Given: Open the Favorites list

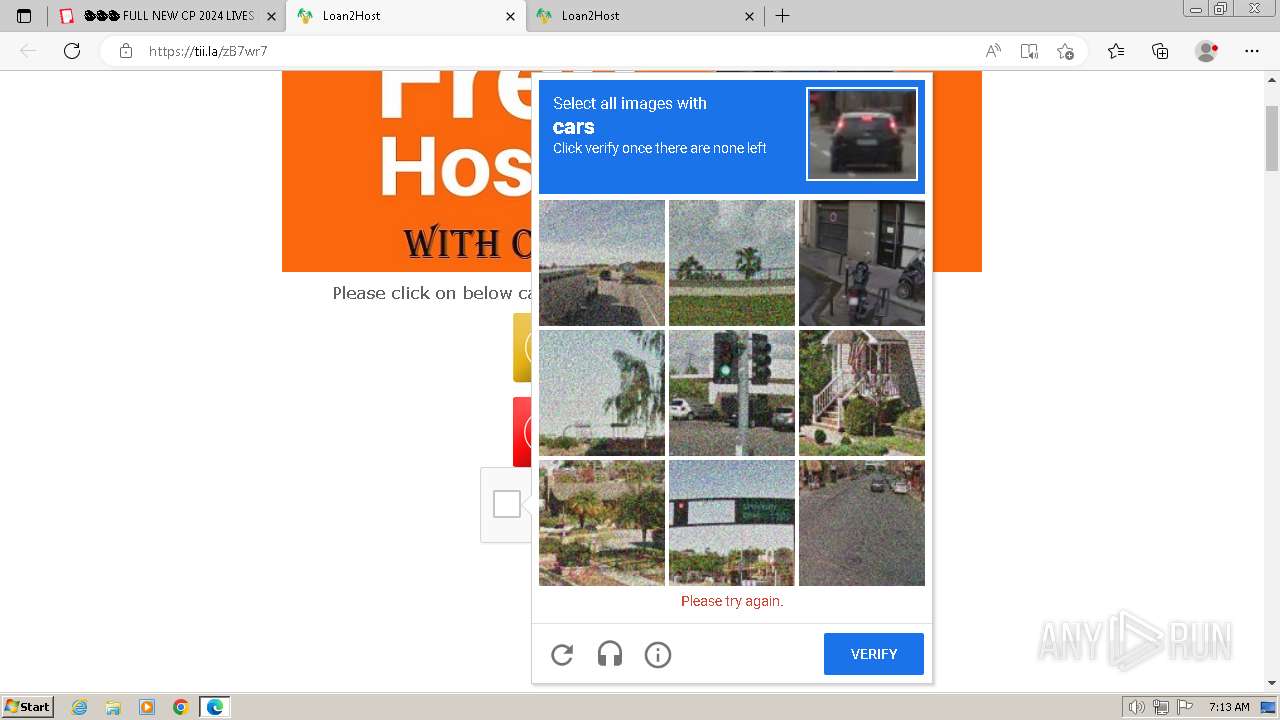Looking at the screenshot, I should coord(1116,51).
